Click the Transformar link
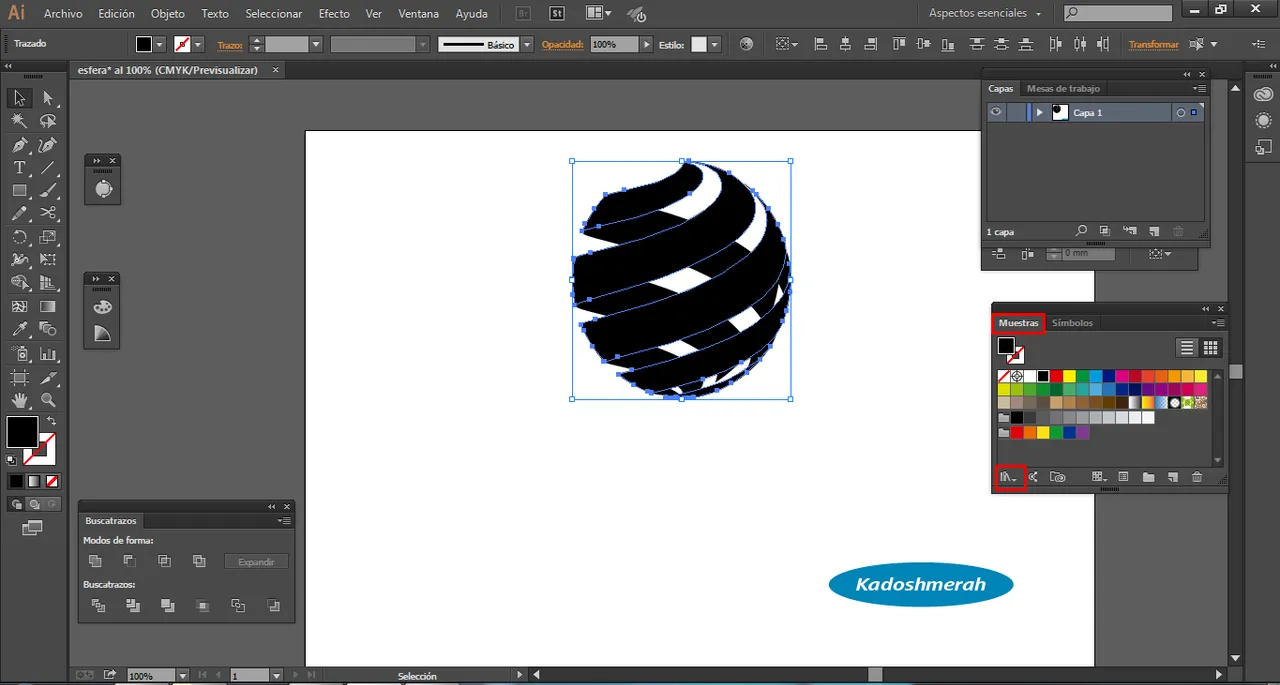1280x685 pixels. [1153, 45]
